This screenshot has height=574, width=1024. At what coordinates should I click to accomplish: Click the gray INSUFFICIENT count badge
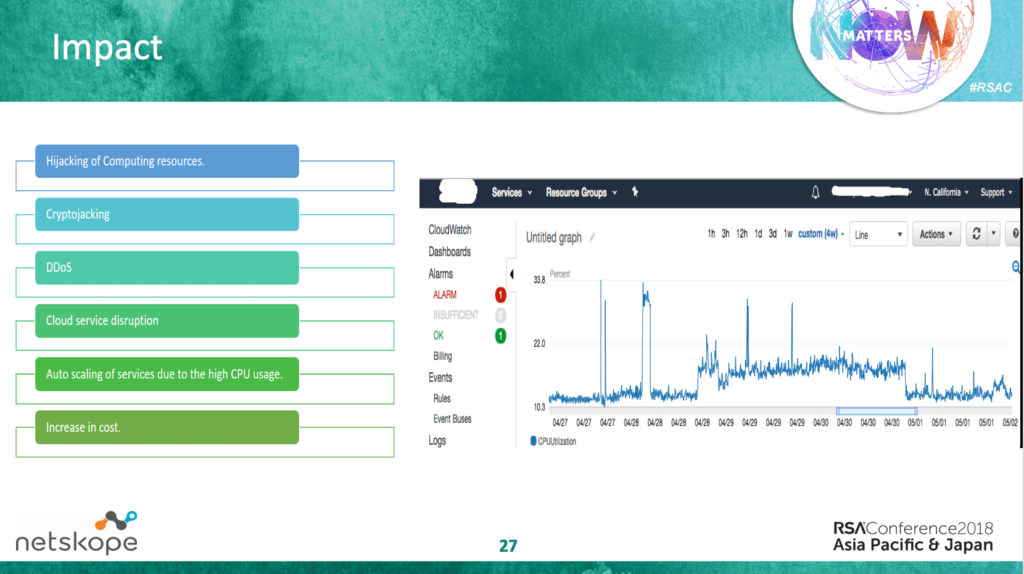pyautogui.click(x=500, y=315)
